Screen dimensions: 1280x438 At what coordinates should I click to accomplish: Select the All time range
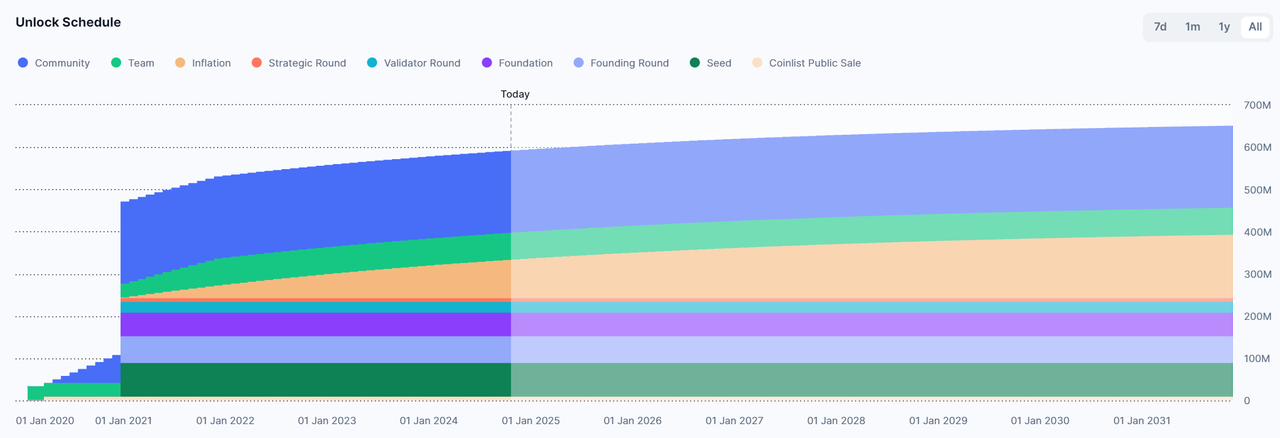point(1255,27)
